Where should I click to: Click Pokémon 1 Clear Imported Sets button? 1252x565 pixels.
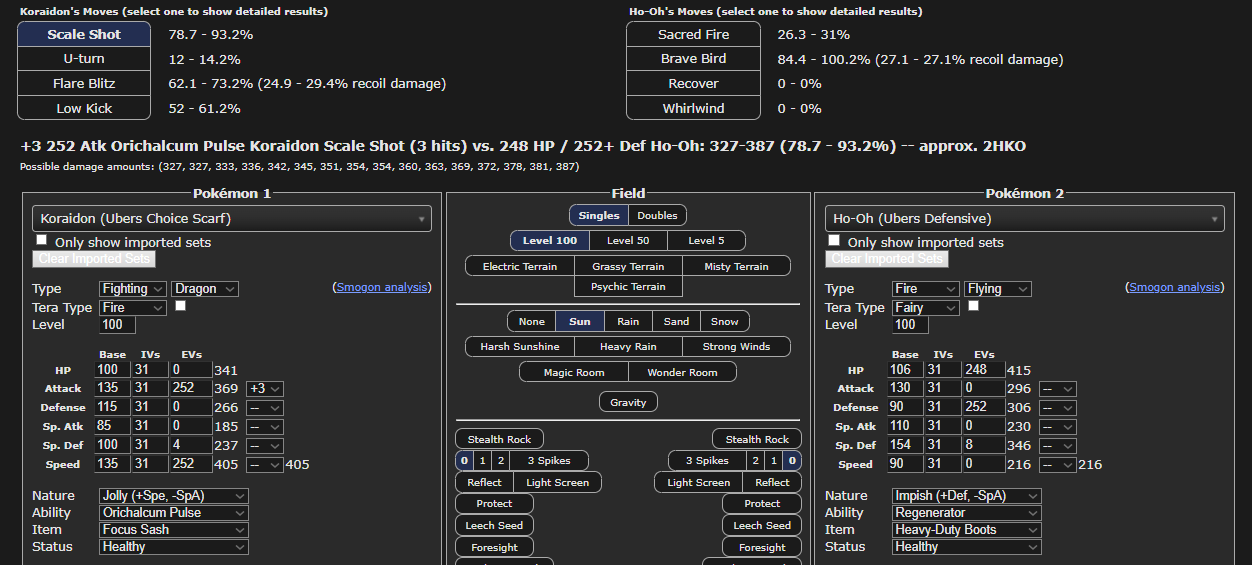[x=94, y=259]
